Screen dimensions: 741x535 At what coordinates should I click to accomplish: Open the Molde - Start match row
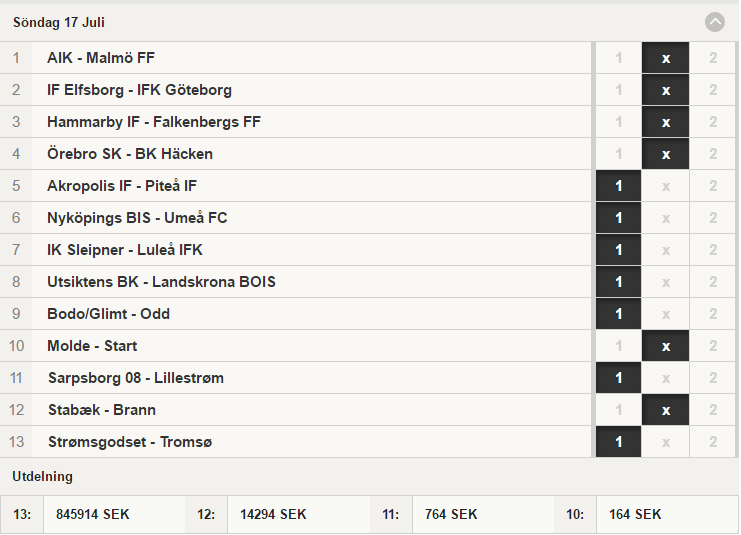[295, 346]
